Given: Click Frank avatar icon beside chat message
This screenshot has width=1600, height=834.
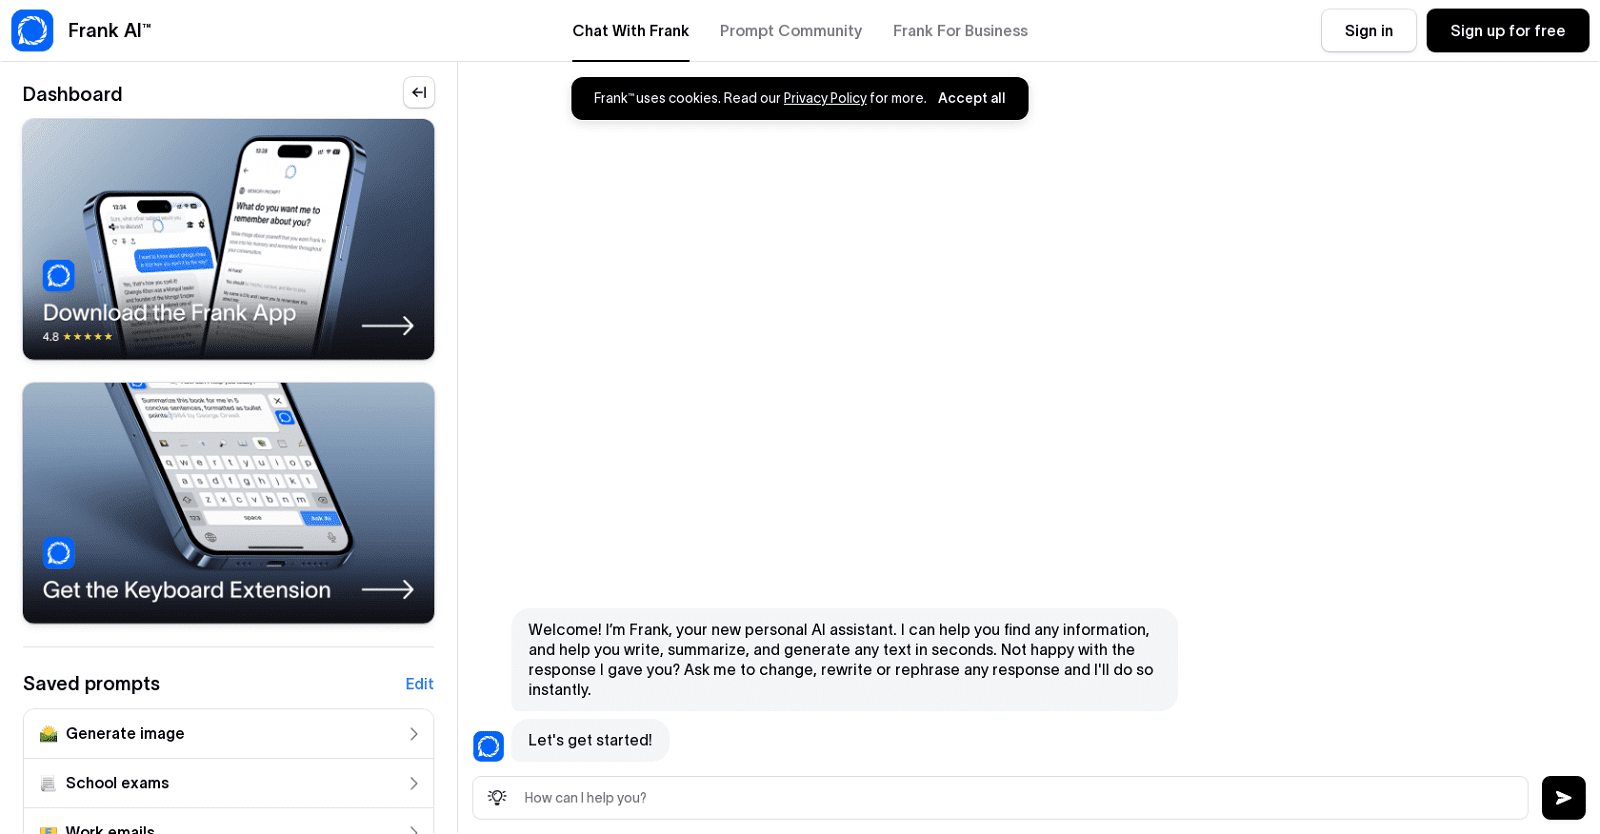Looking at the screenshot, I should pos(488,746).
